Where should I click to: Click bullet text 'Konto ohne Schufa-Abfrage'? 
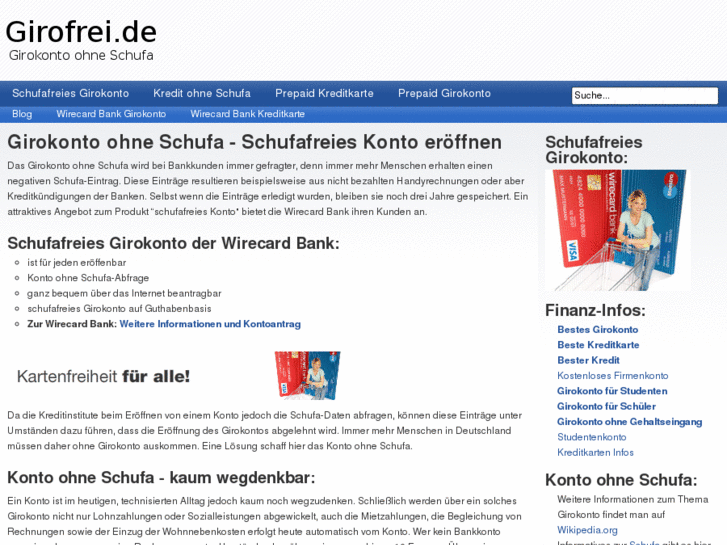88,278
